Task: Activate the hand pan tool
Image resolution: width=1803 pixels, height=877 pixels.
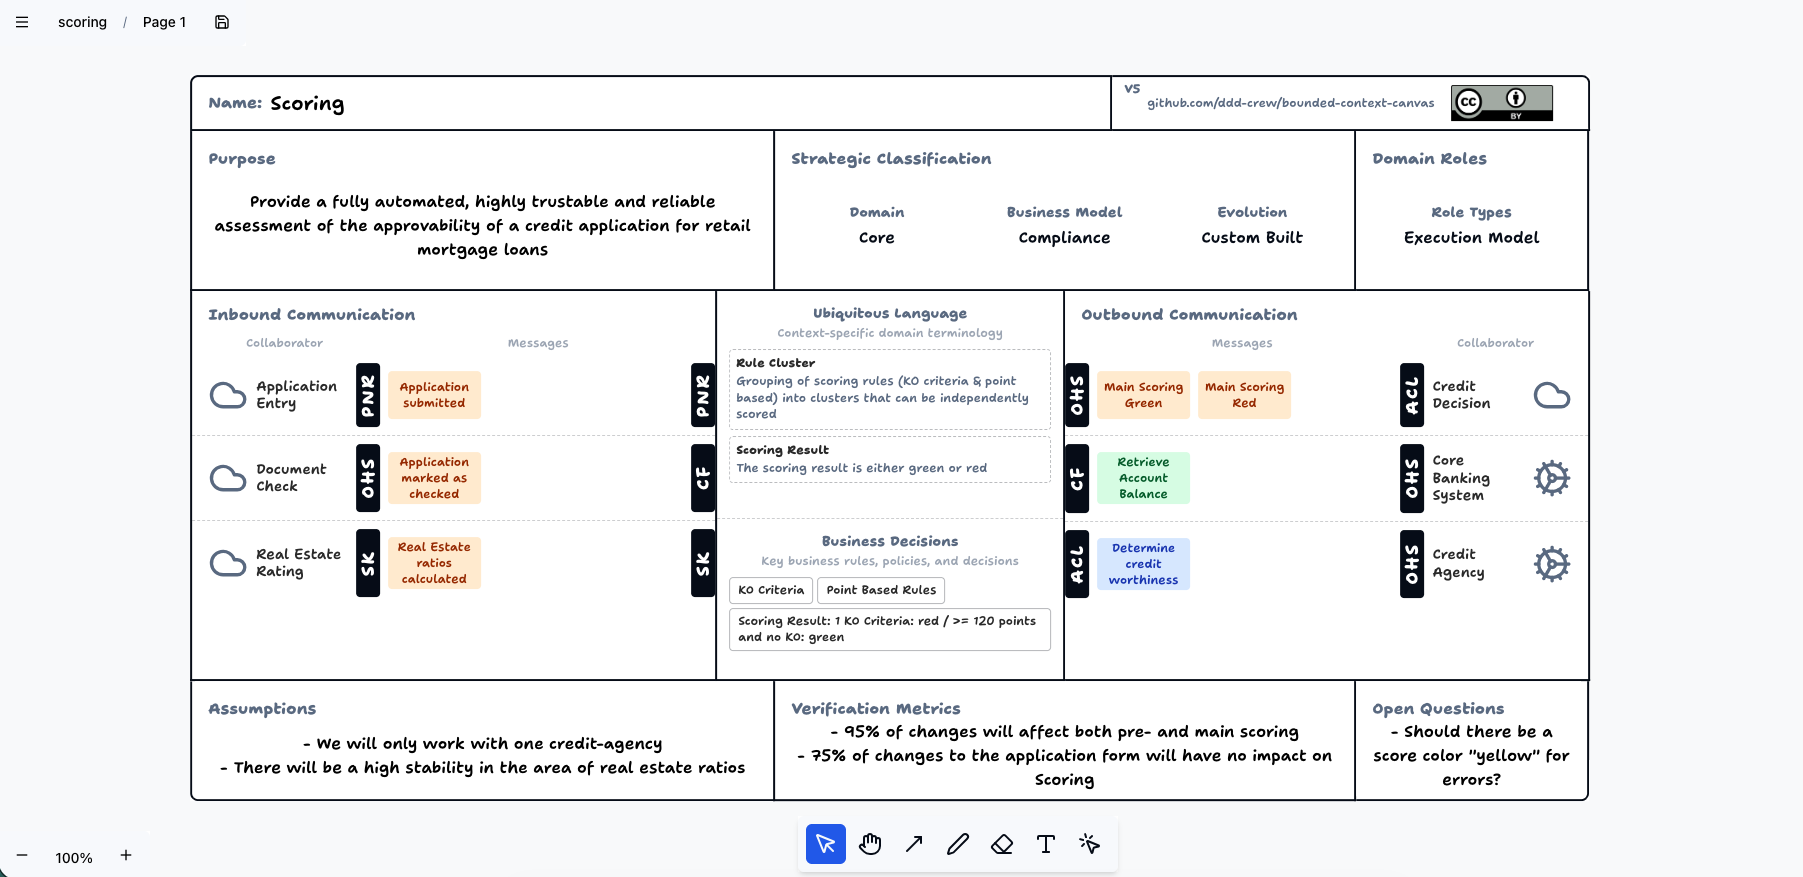Action: pyautogui.click(x=870, y=844)
